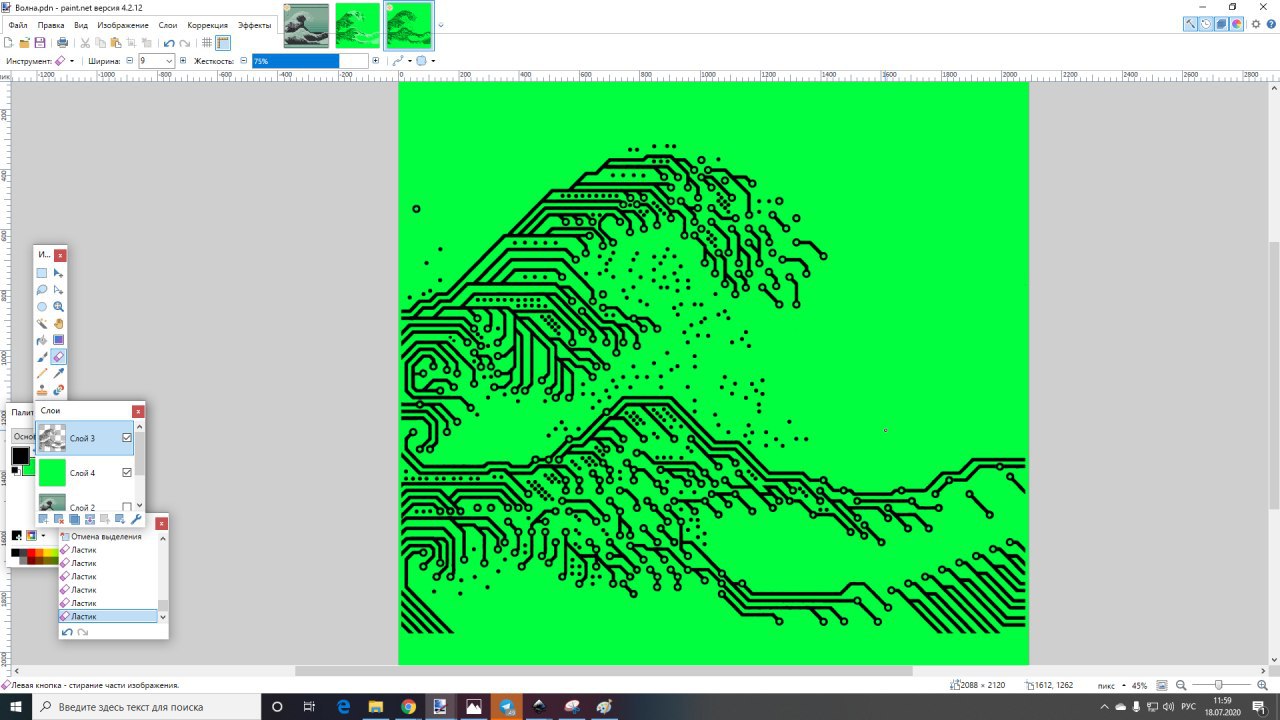Click the Undo arrow in main toolbar
The image size is (1280, 720).
coord(168,43)
